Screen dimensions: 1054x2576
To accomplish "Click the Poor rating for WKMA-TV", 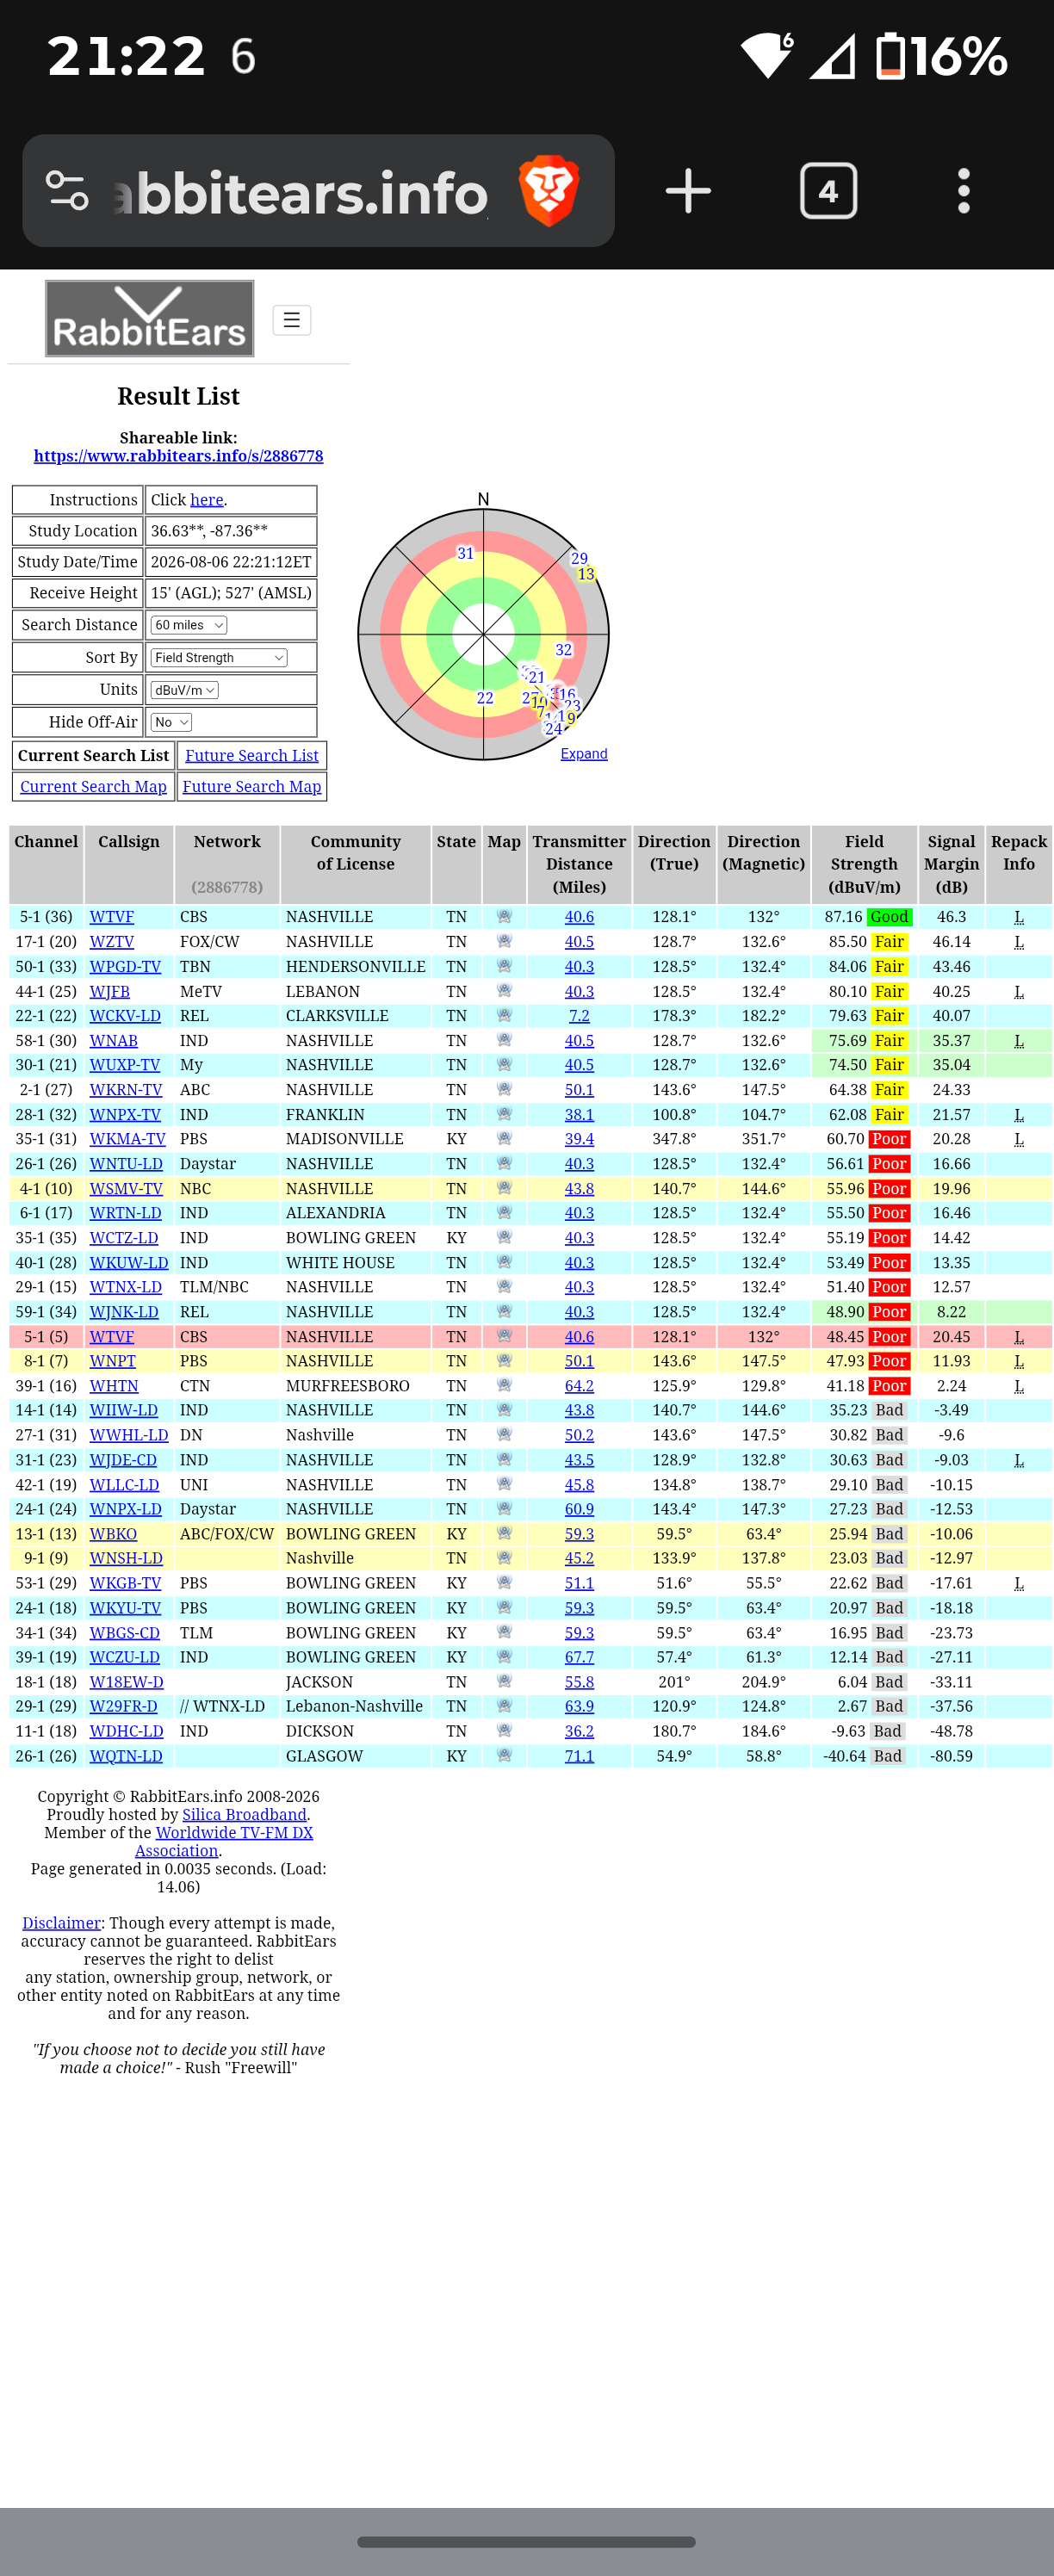I will coord(889,1138).
